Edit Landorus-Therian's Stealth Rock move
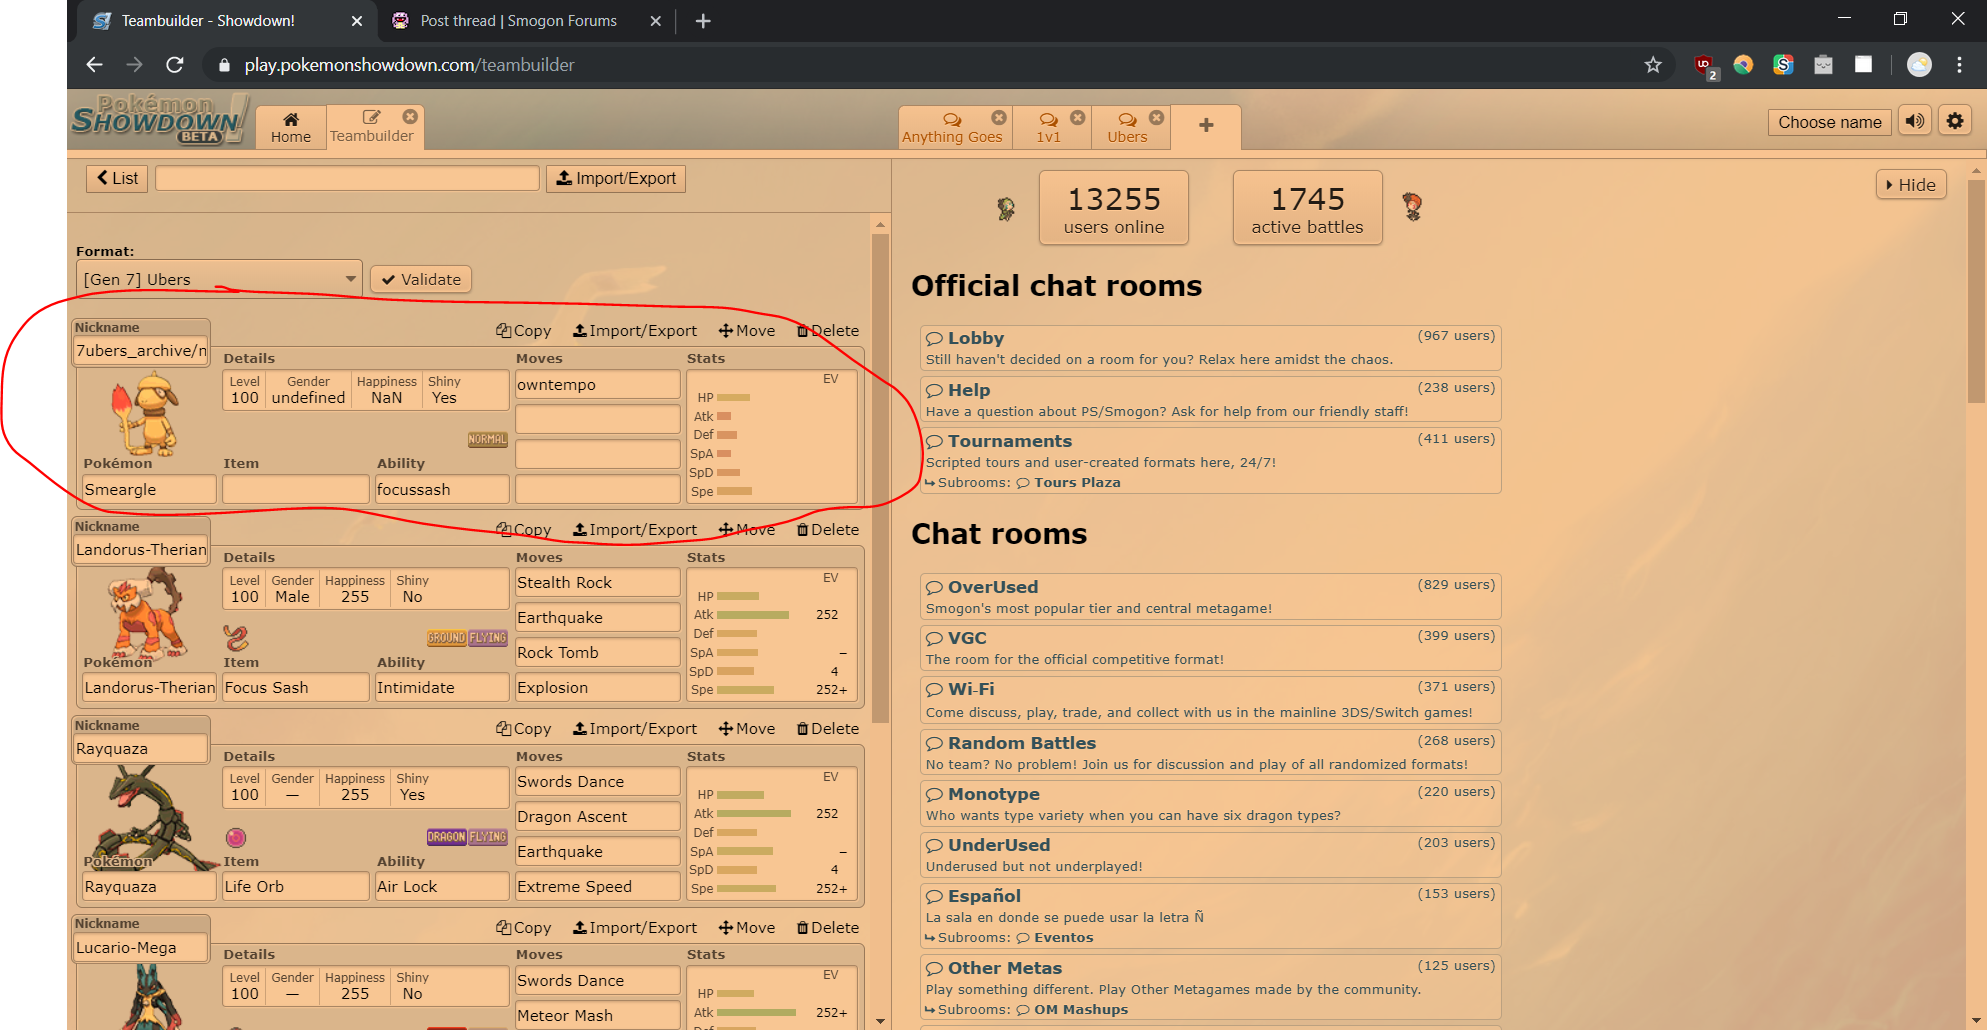The width and height of the screenshot is (1987, 1030). pyautogui.click(x=598, y=583)
